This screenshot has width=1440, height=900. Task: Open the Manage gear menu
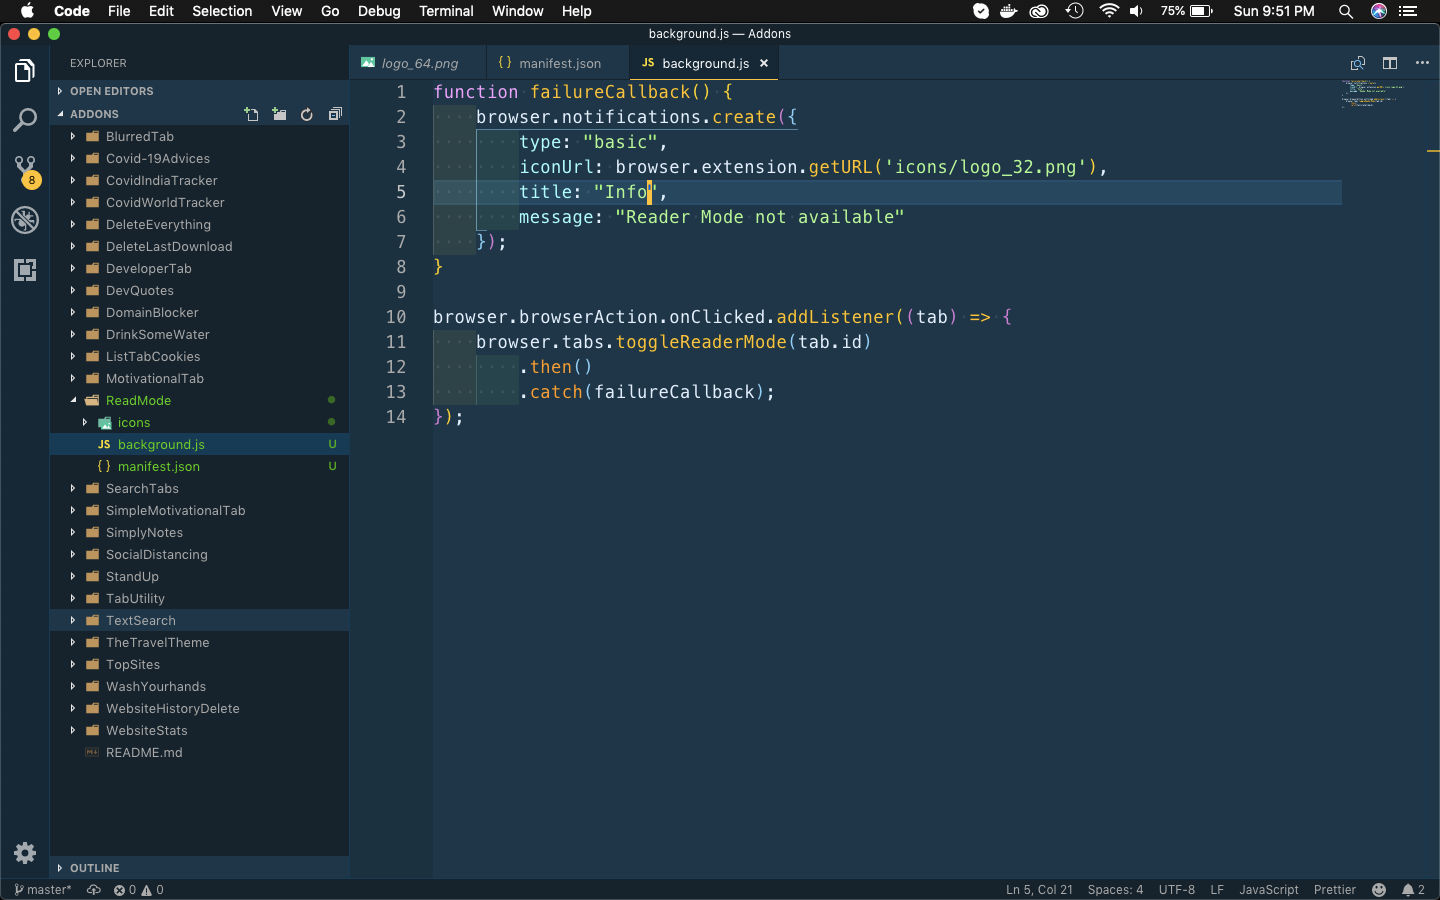(25, 853)
